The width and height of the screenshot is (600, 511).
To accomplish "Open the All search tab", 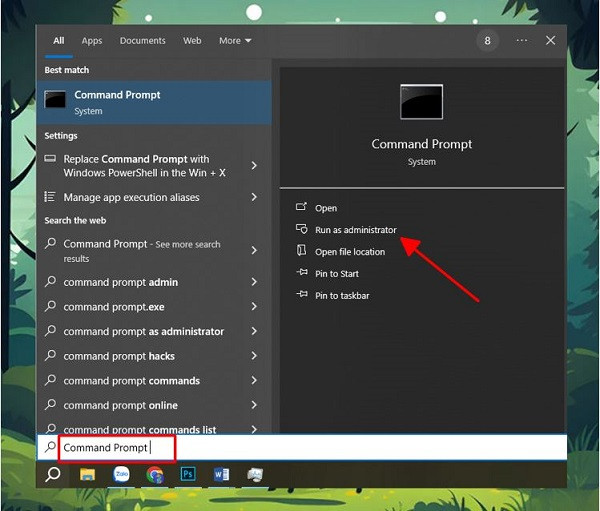I will (x=59, y=41).
